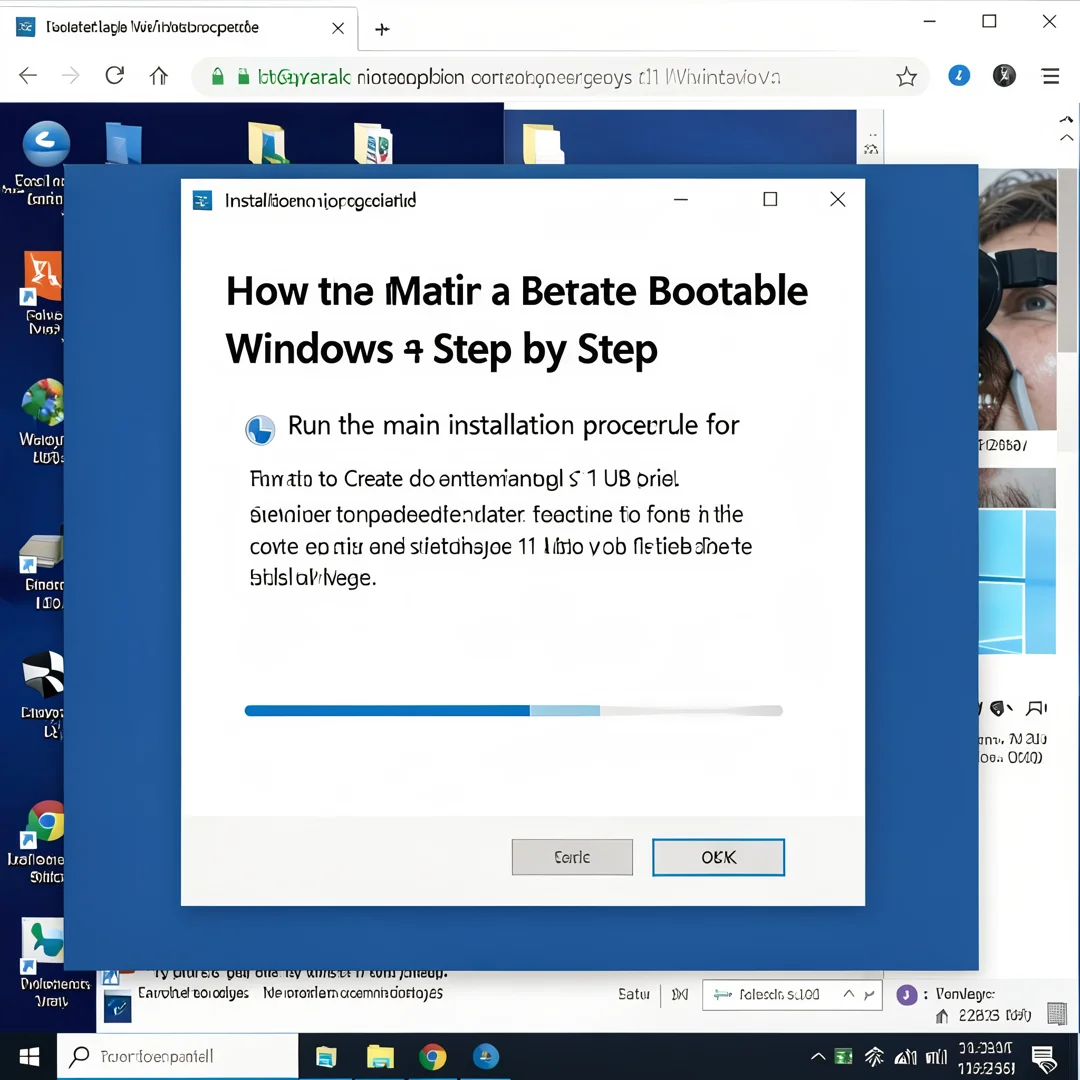The image size is (1080, 1080).
Task: Open the Windows Start menu
Action: click(x=29, y=1057)
